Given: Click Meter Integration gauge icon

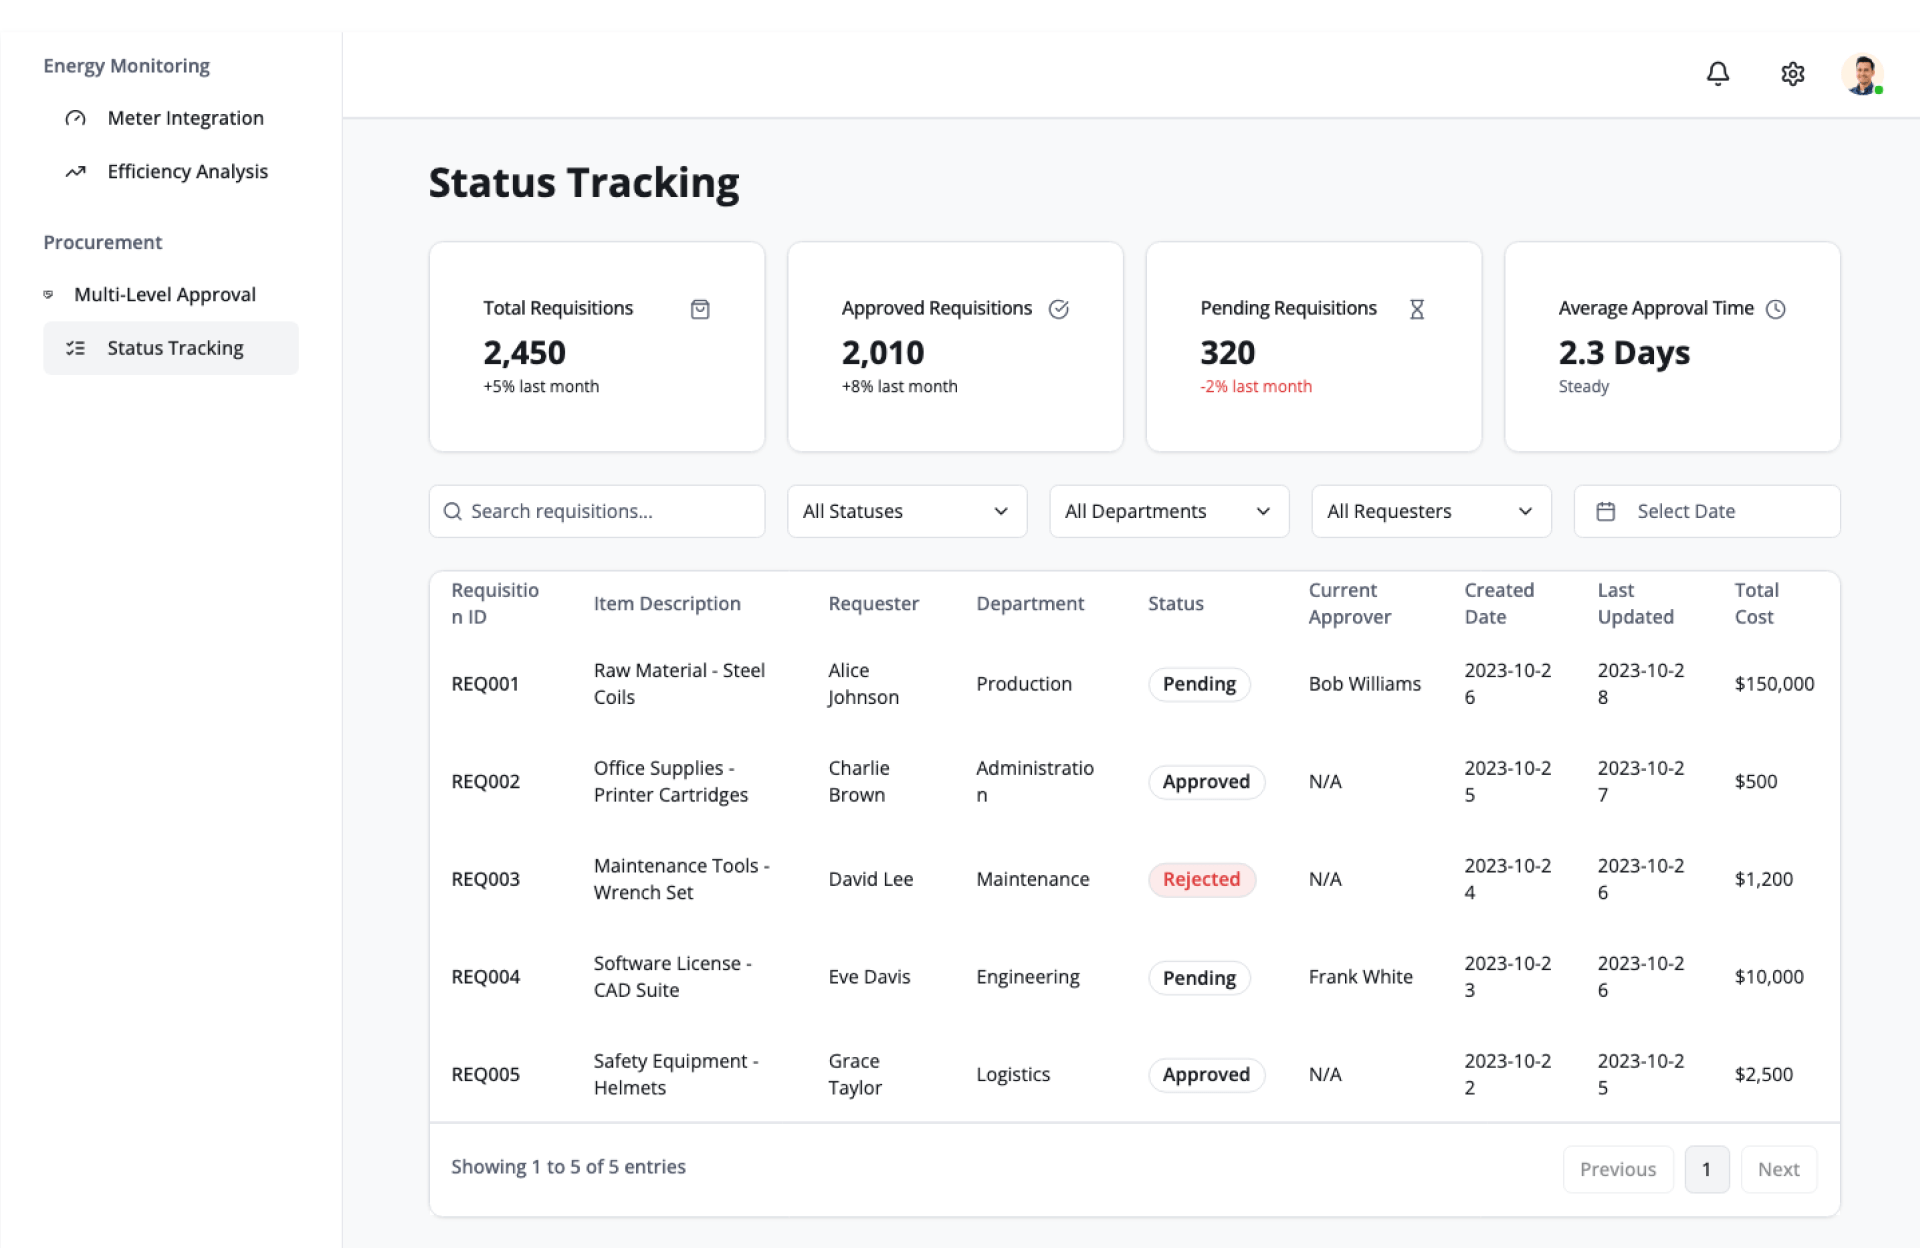Looking at the screenshot, I should pos(76,118).
